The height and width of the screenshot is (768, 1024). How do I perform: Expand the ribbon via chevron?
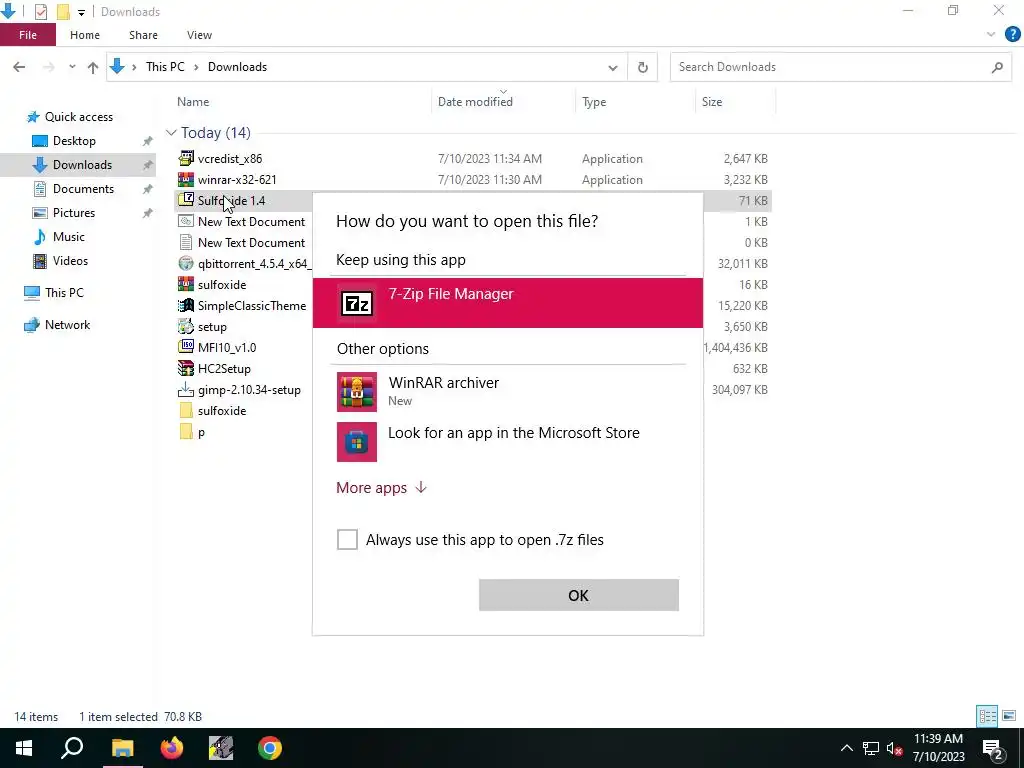click(991, 35)
